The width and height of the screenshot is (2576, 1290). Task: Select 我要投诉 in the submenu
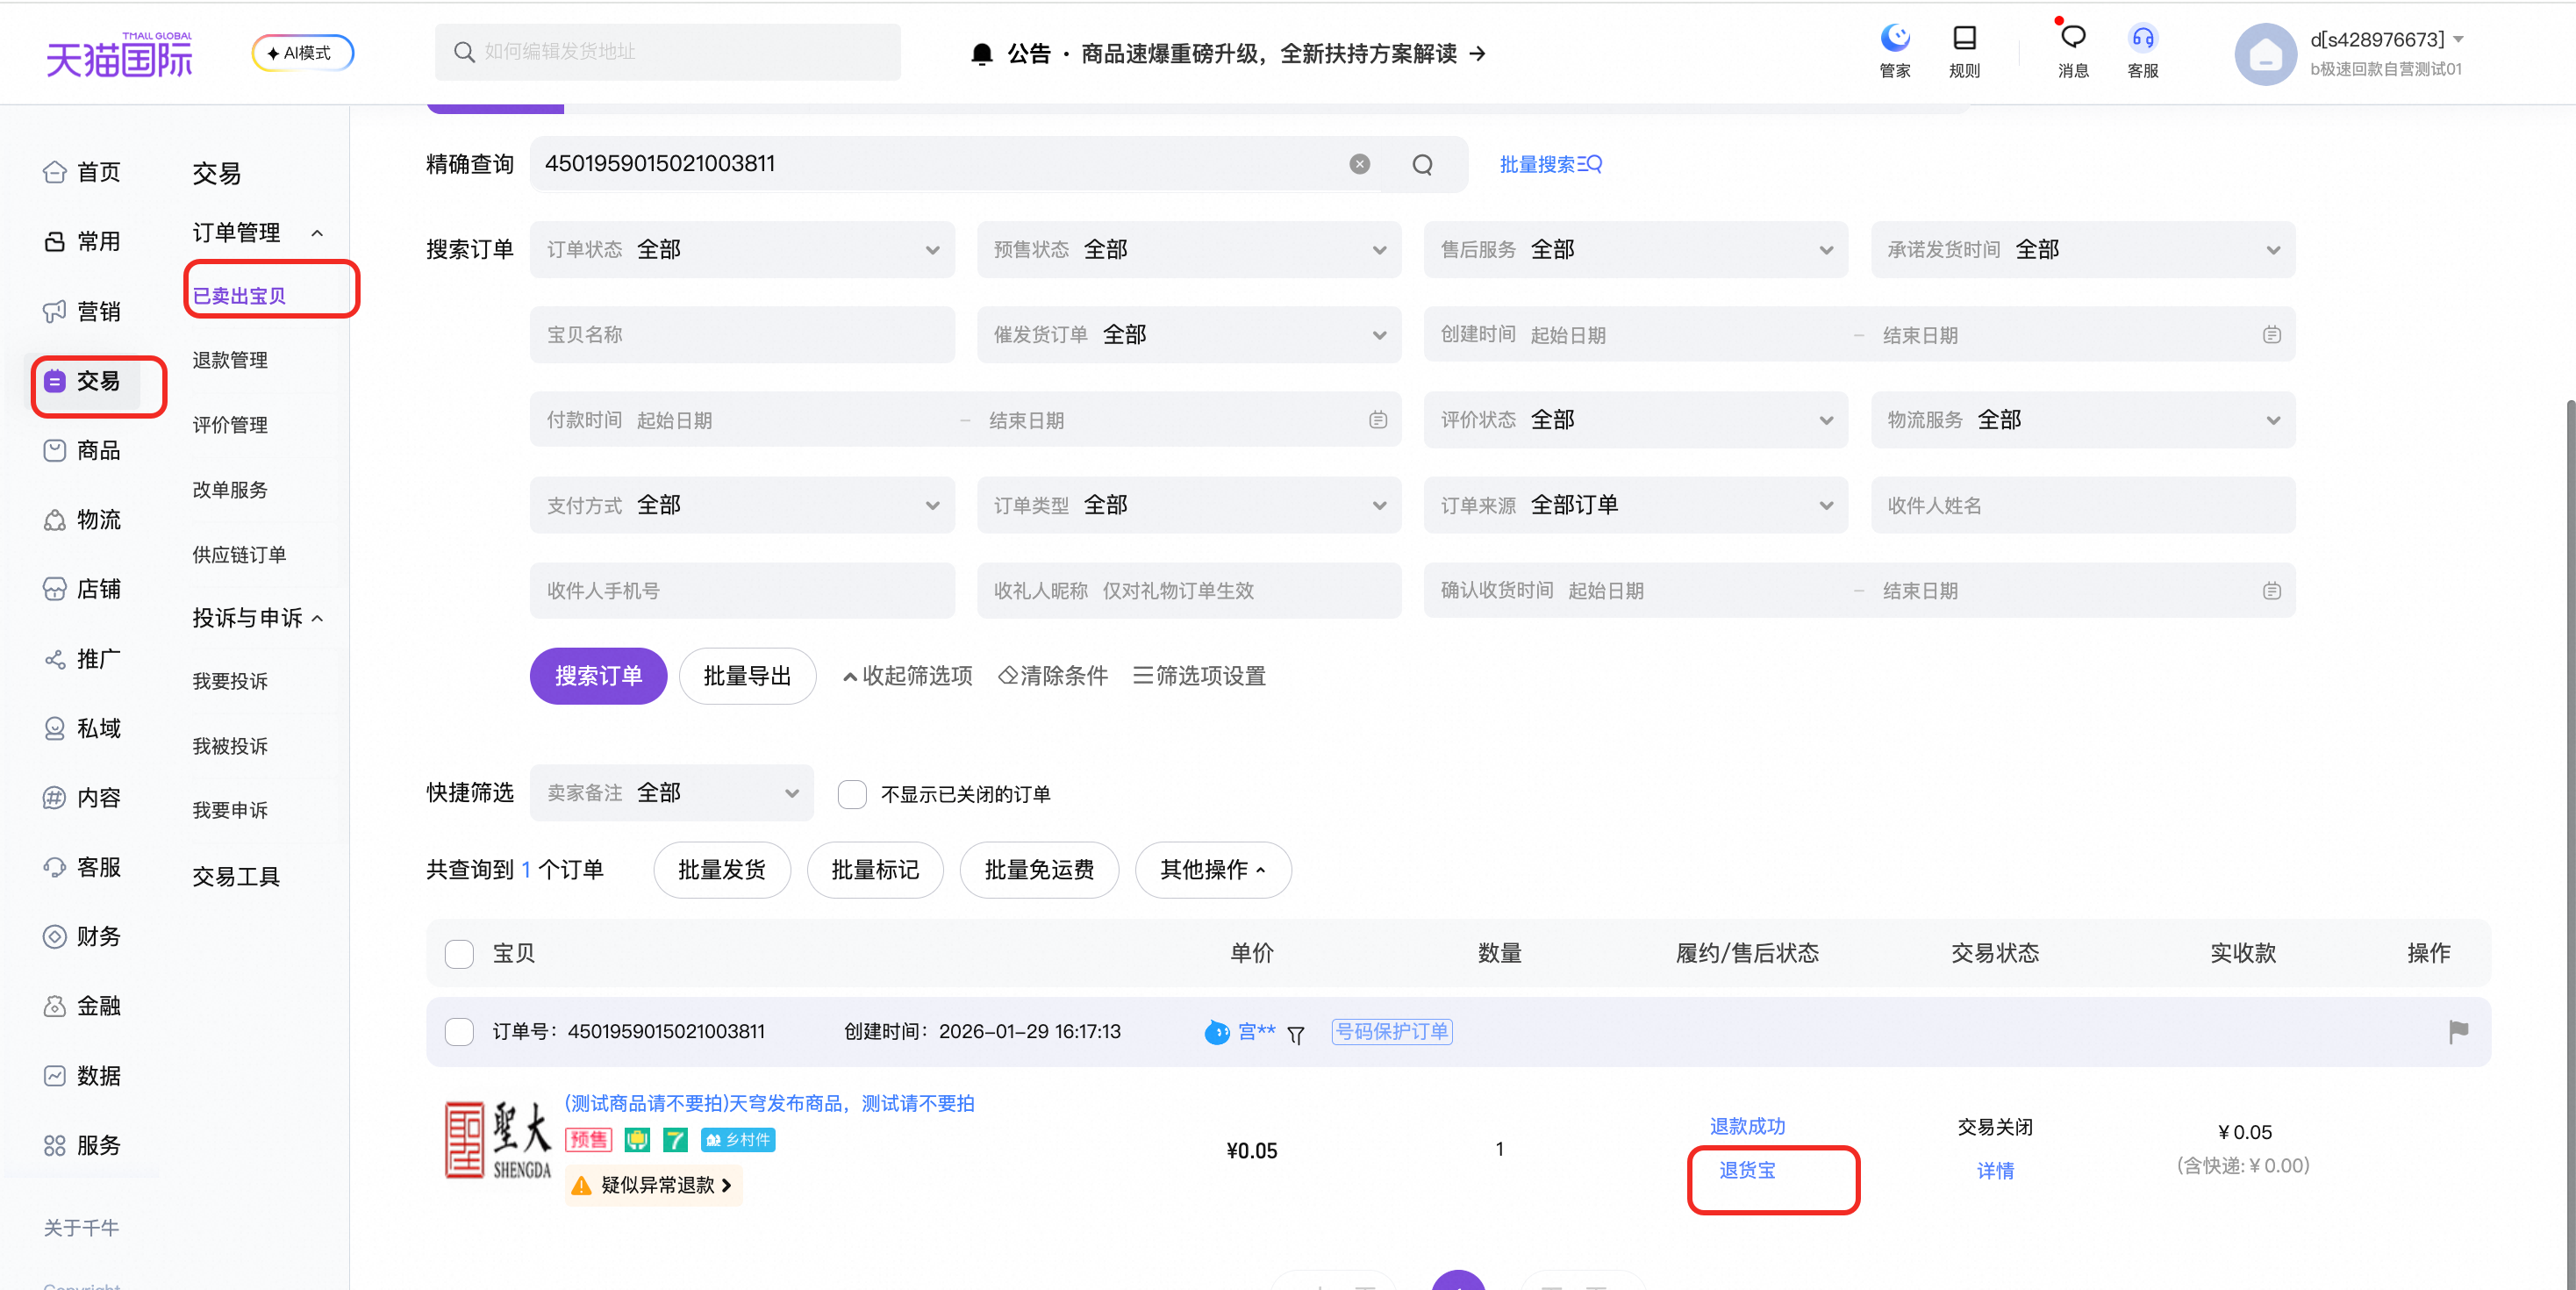pyautogui.click(x=230, y=681)
